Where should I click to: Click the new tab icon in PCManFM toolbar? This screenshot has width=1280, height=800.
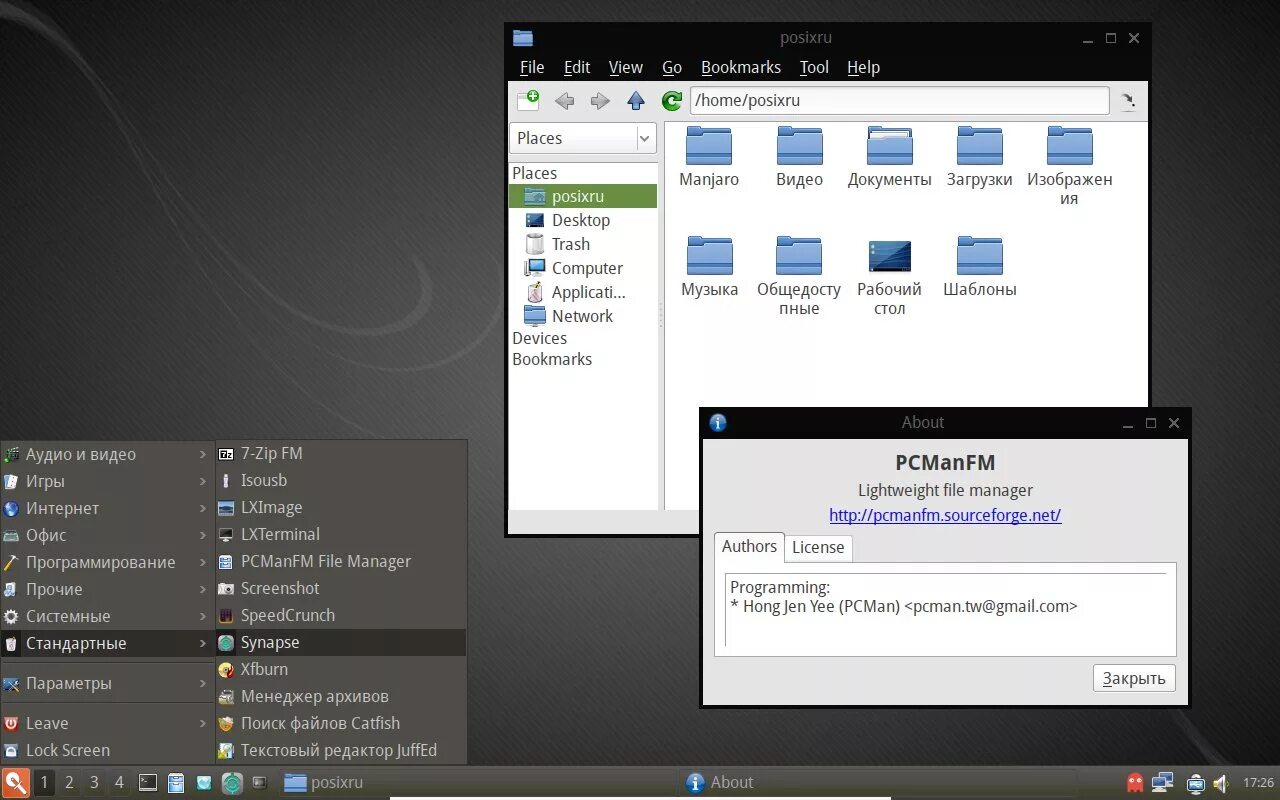click(528, 100)
